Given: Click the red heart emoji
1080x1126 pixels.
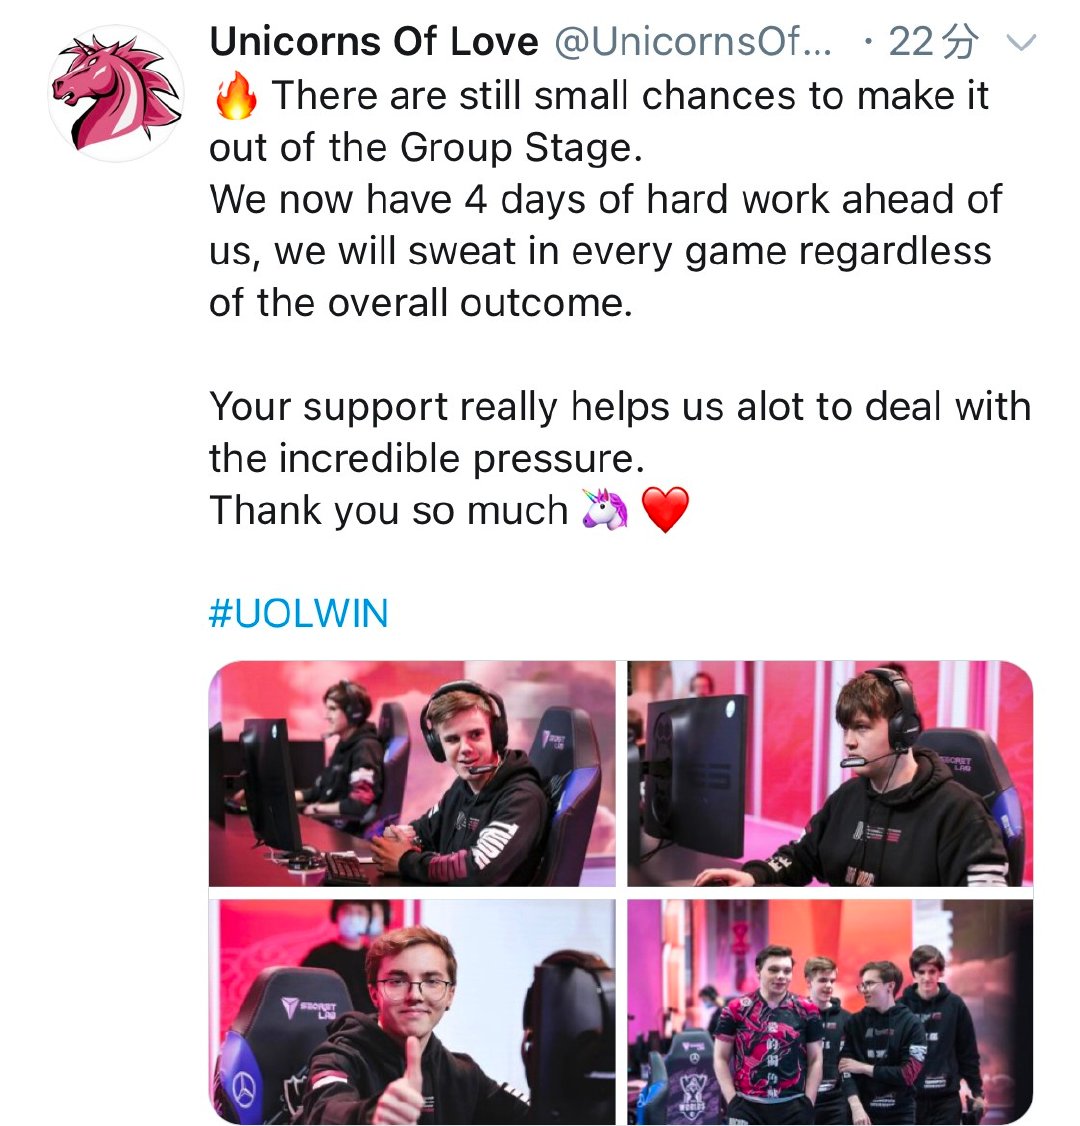Looking at the screenshot, I should (x=665, y=509).
